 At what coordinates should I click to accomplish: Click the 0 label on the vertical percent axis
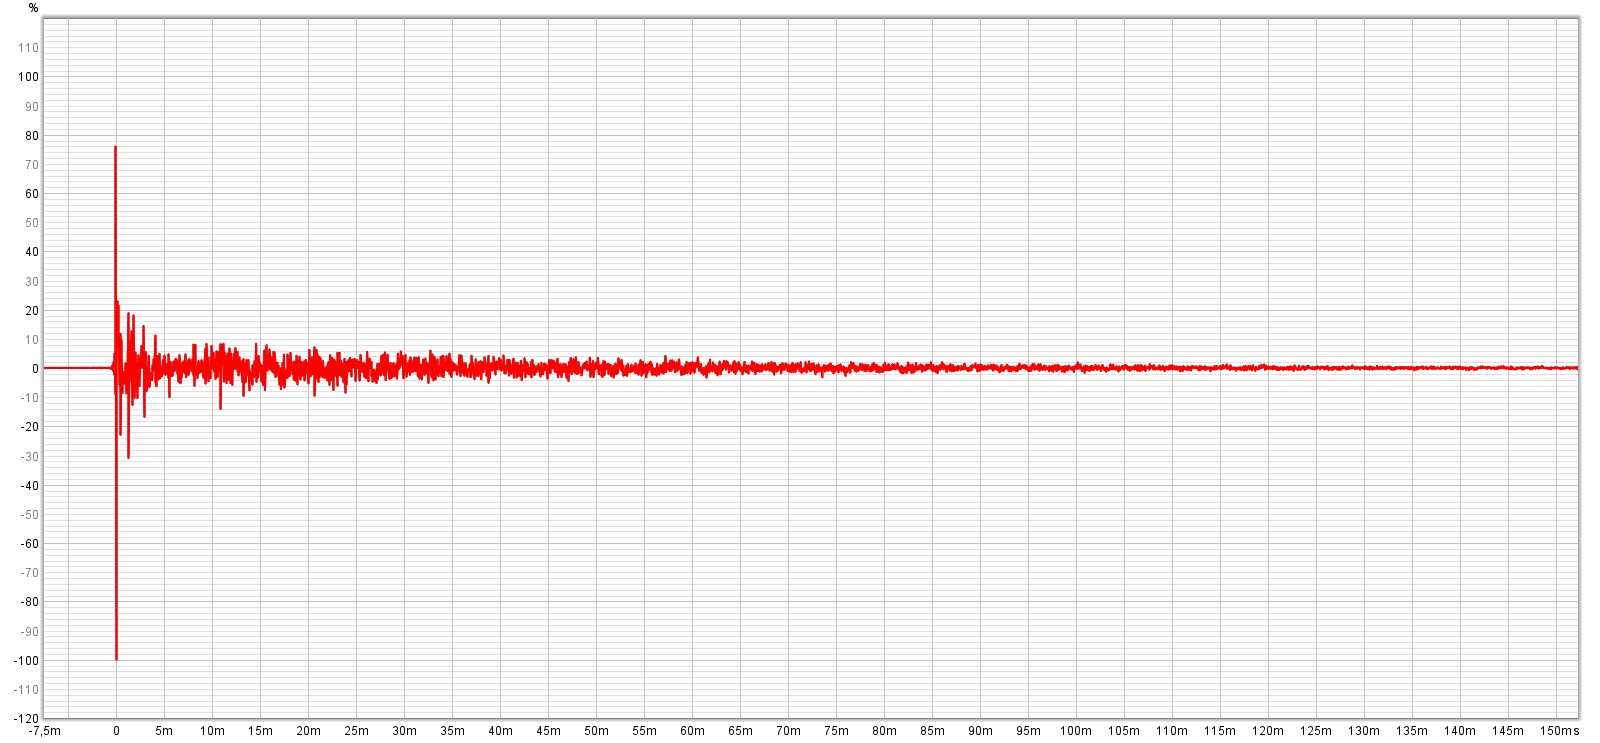[35, 369]
